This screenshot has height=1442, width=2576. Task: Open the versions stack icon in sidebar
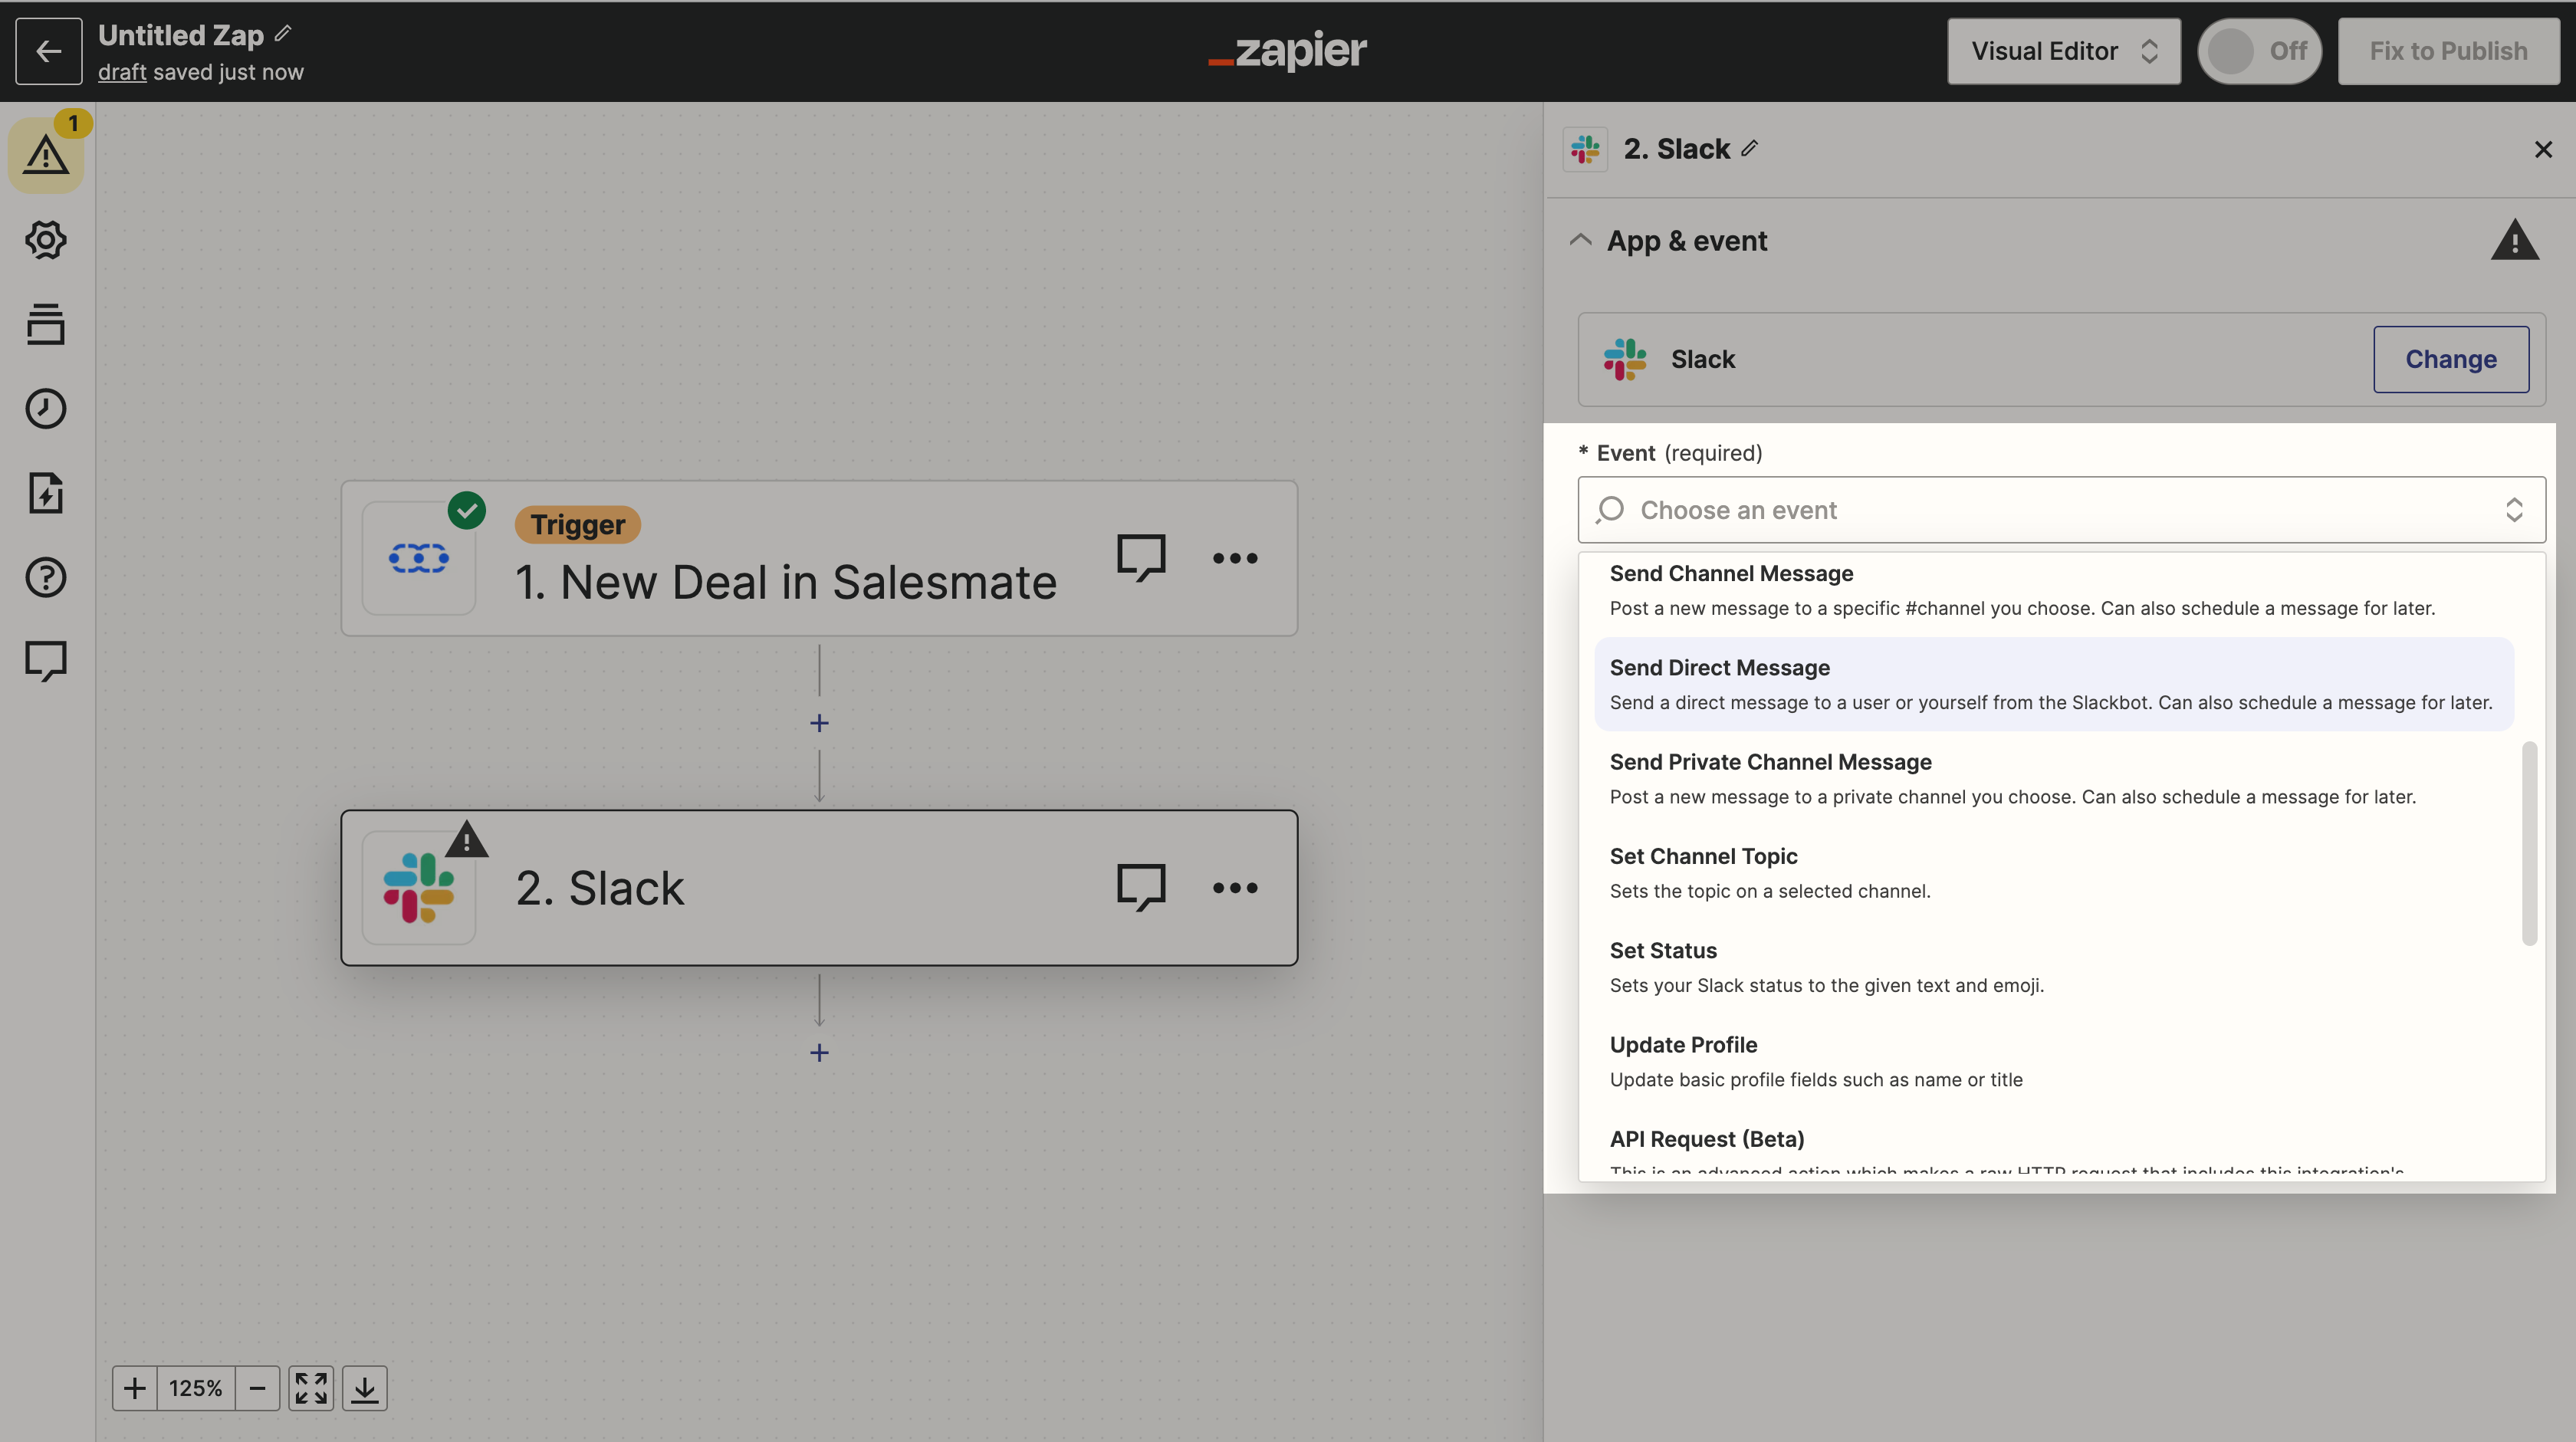coord(46,324)
